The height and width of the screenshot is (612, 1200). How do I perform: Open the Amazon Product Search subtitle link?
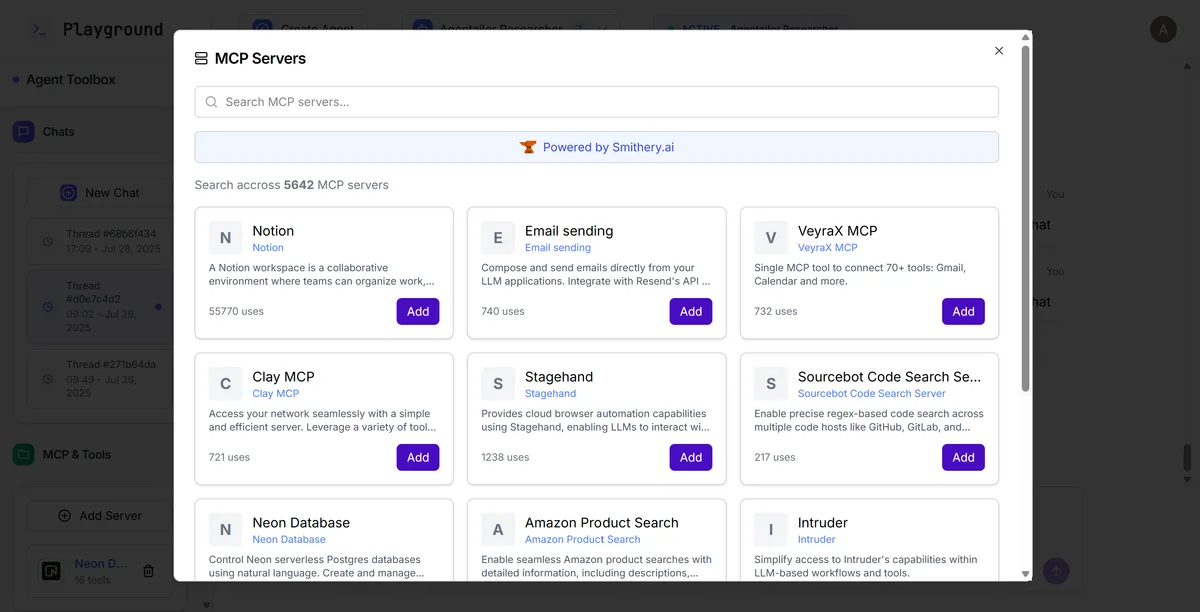583,540
